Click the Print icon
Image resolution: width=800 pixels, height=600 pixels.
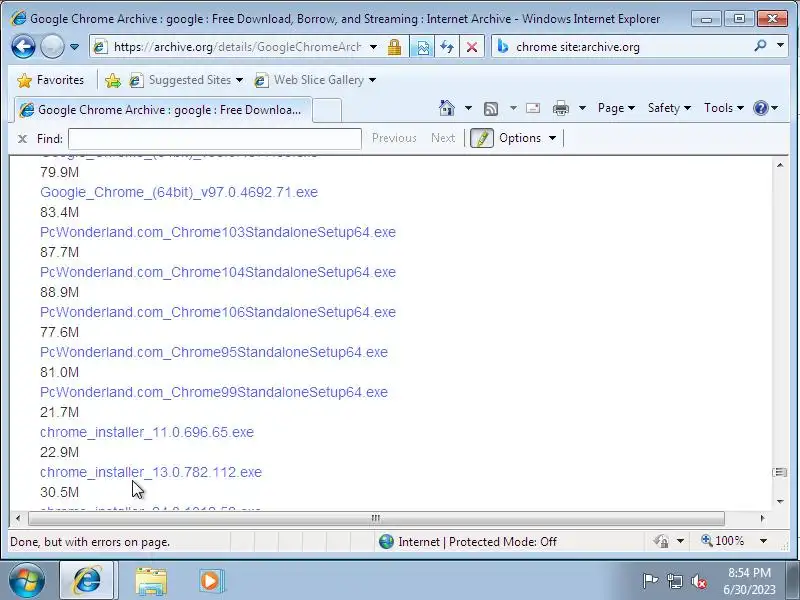coord(561,108)
